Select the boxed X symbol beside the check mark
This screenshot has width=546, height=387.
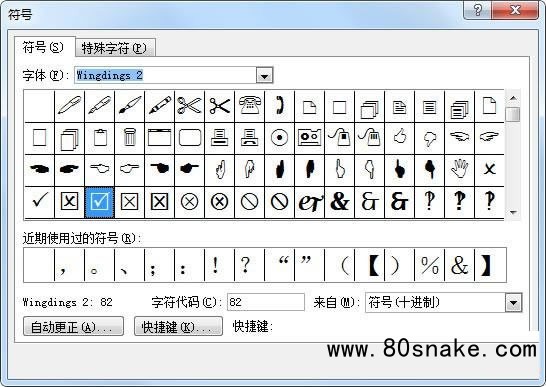[70, 202]
